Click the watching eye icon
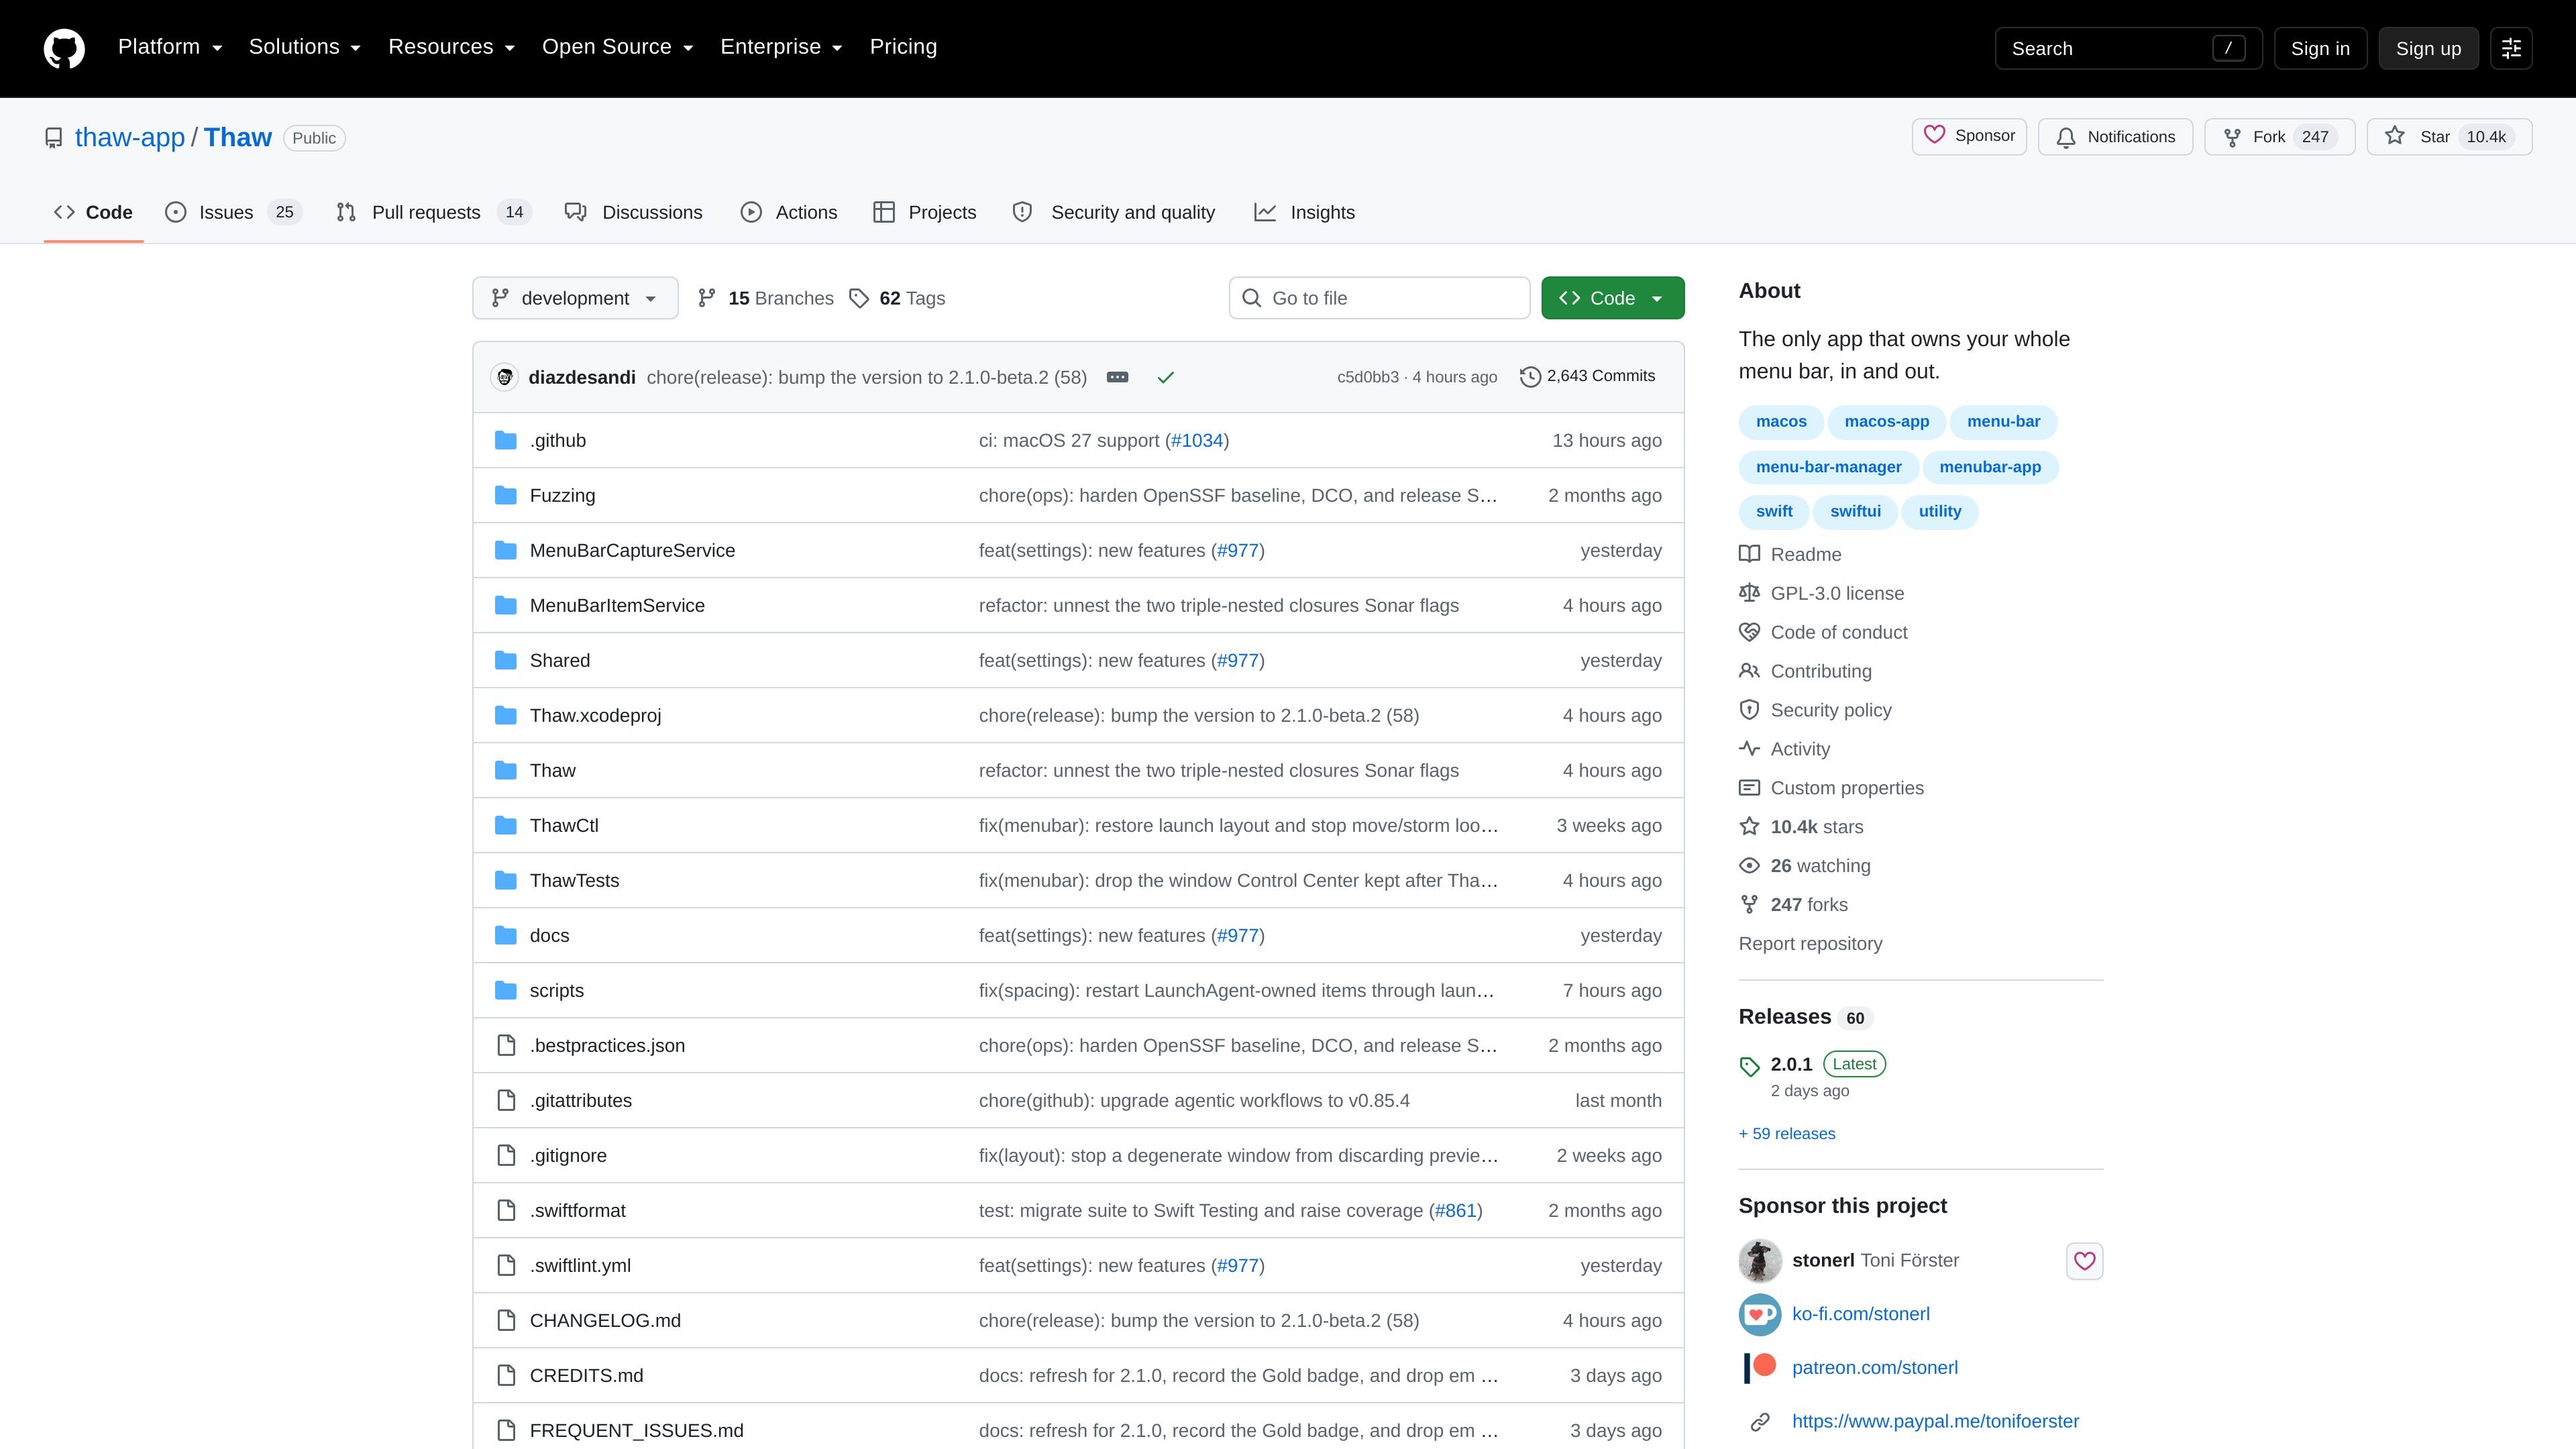Screen dimensions: 2576x1449 pyautogui.click(x=1749, y=865)
